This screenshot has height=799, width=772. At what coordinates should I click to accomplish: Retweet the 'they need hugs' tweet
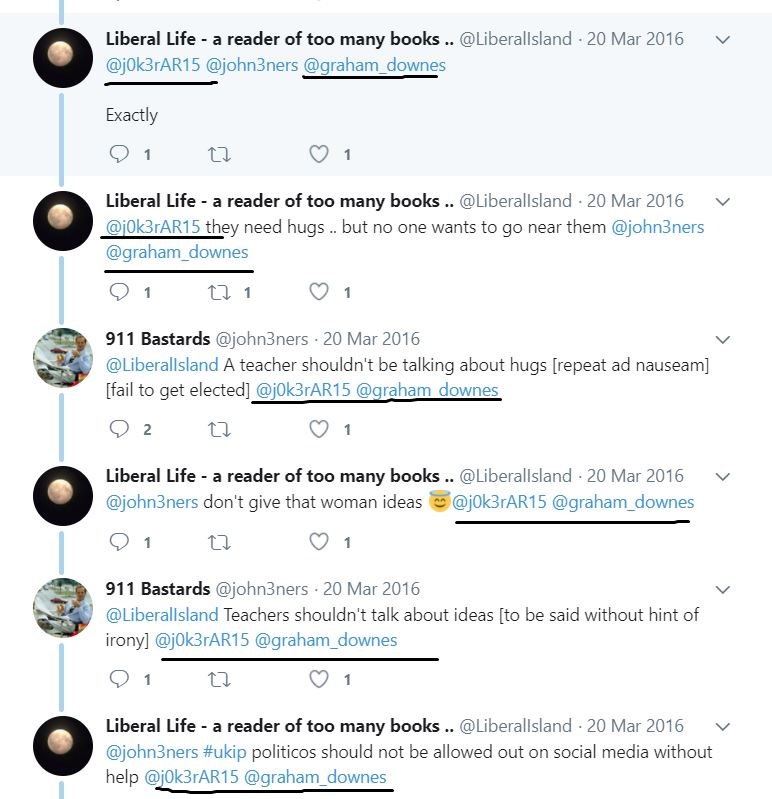(219, 292)
